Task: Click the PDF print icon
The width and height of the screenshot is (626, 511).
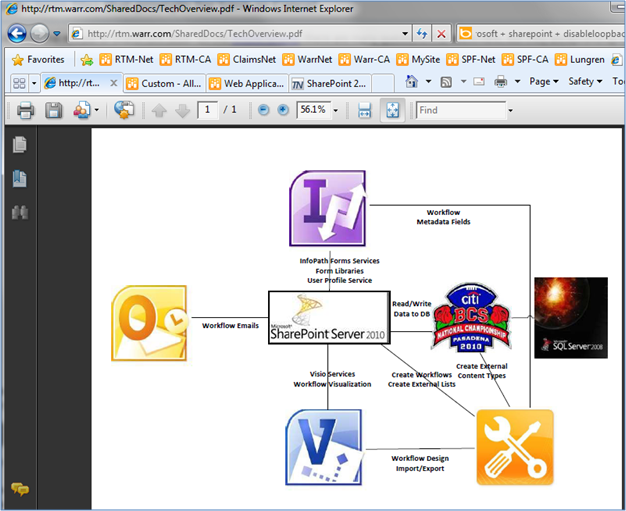Action: point(25,110)
